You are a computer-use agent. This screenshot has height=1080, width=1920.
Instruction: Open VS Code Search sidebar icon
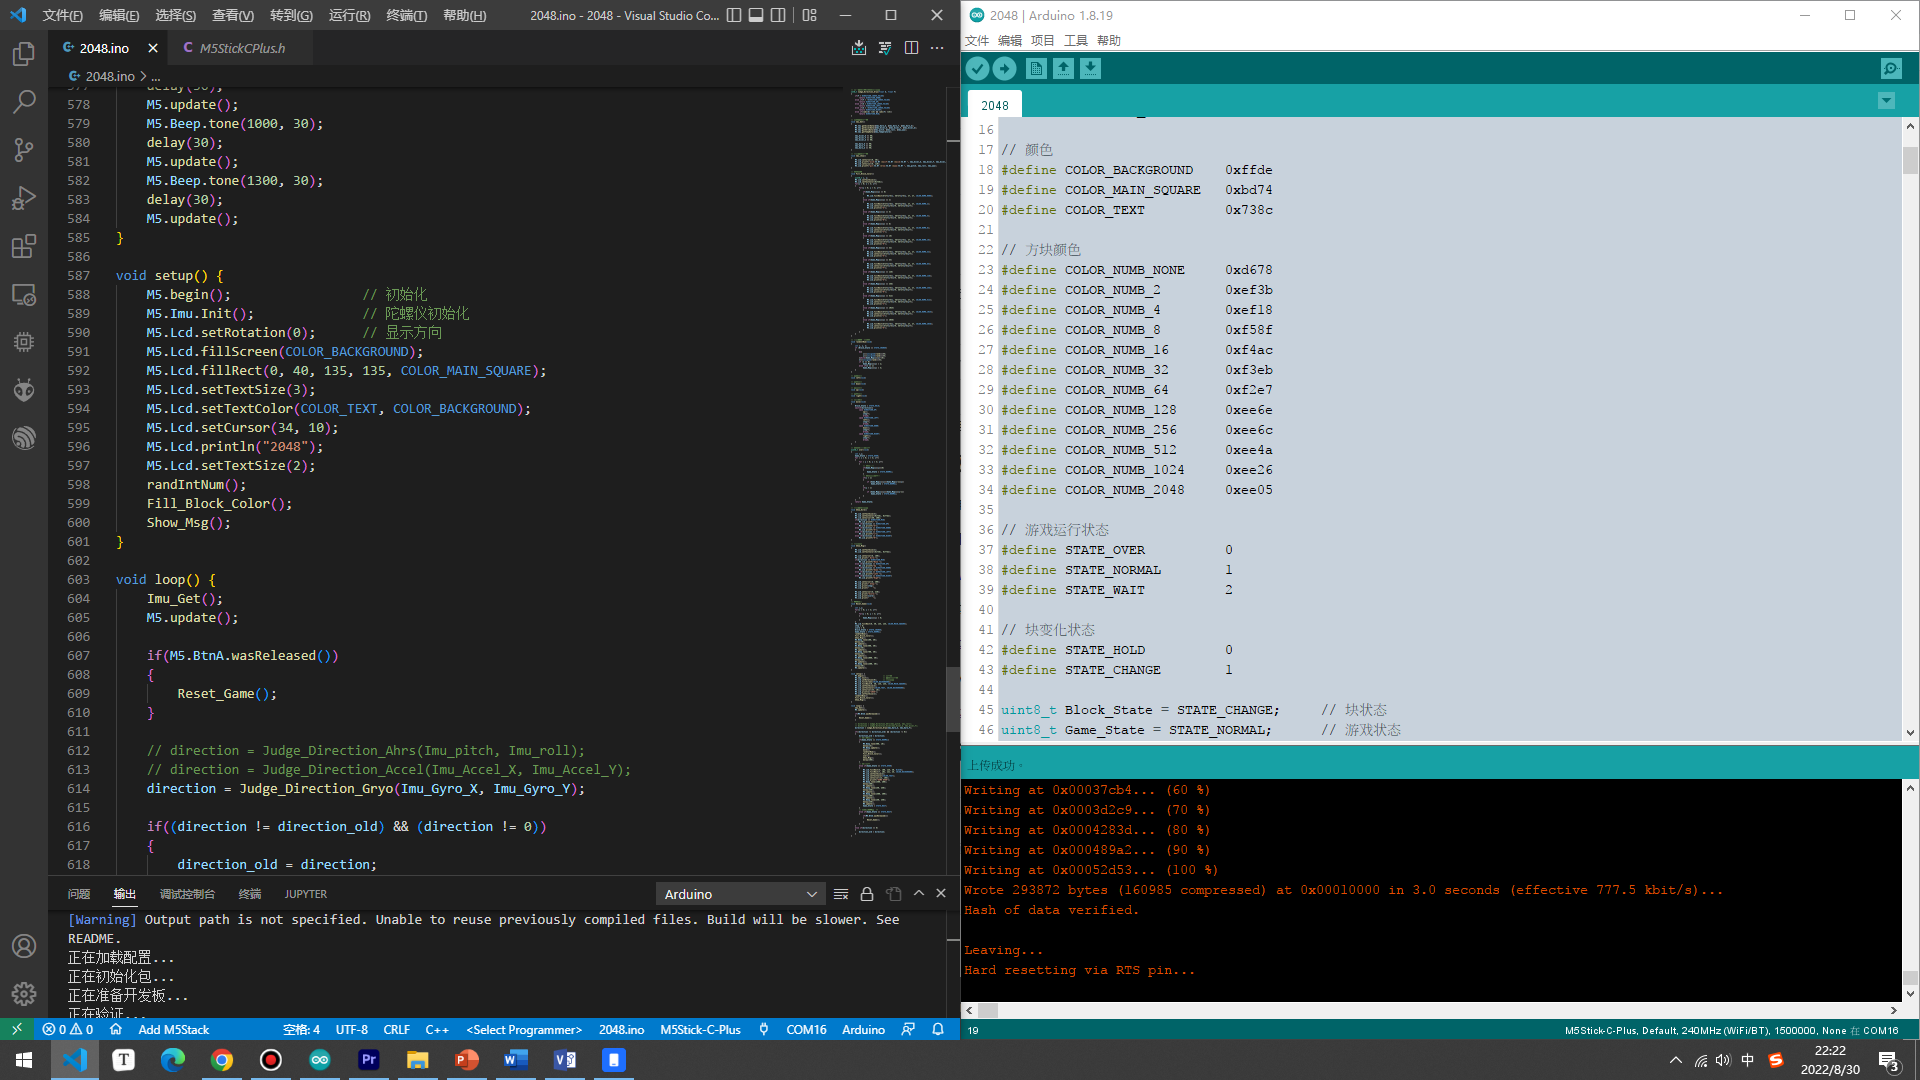click(24, 102)
